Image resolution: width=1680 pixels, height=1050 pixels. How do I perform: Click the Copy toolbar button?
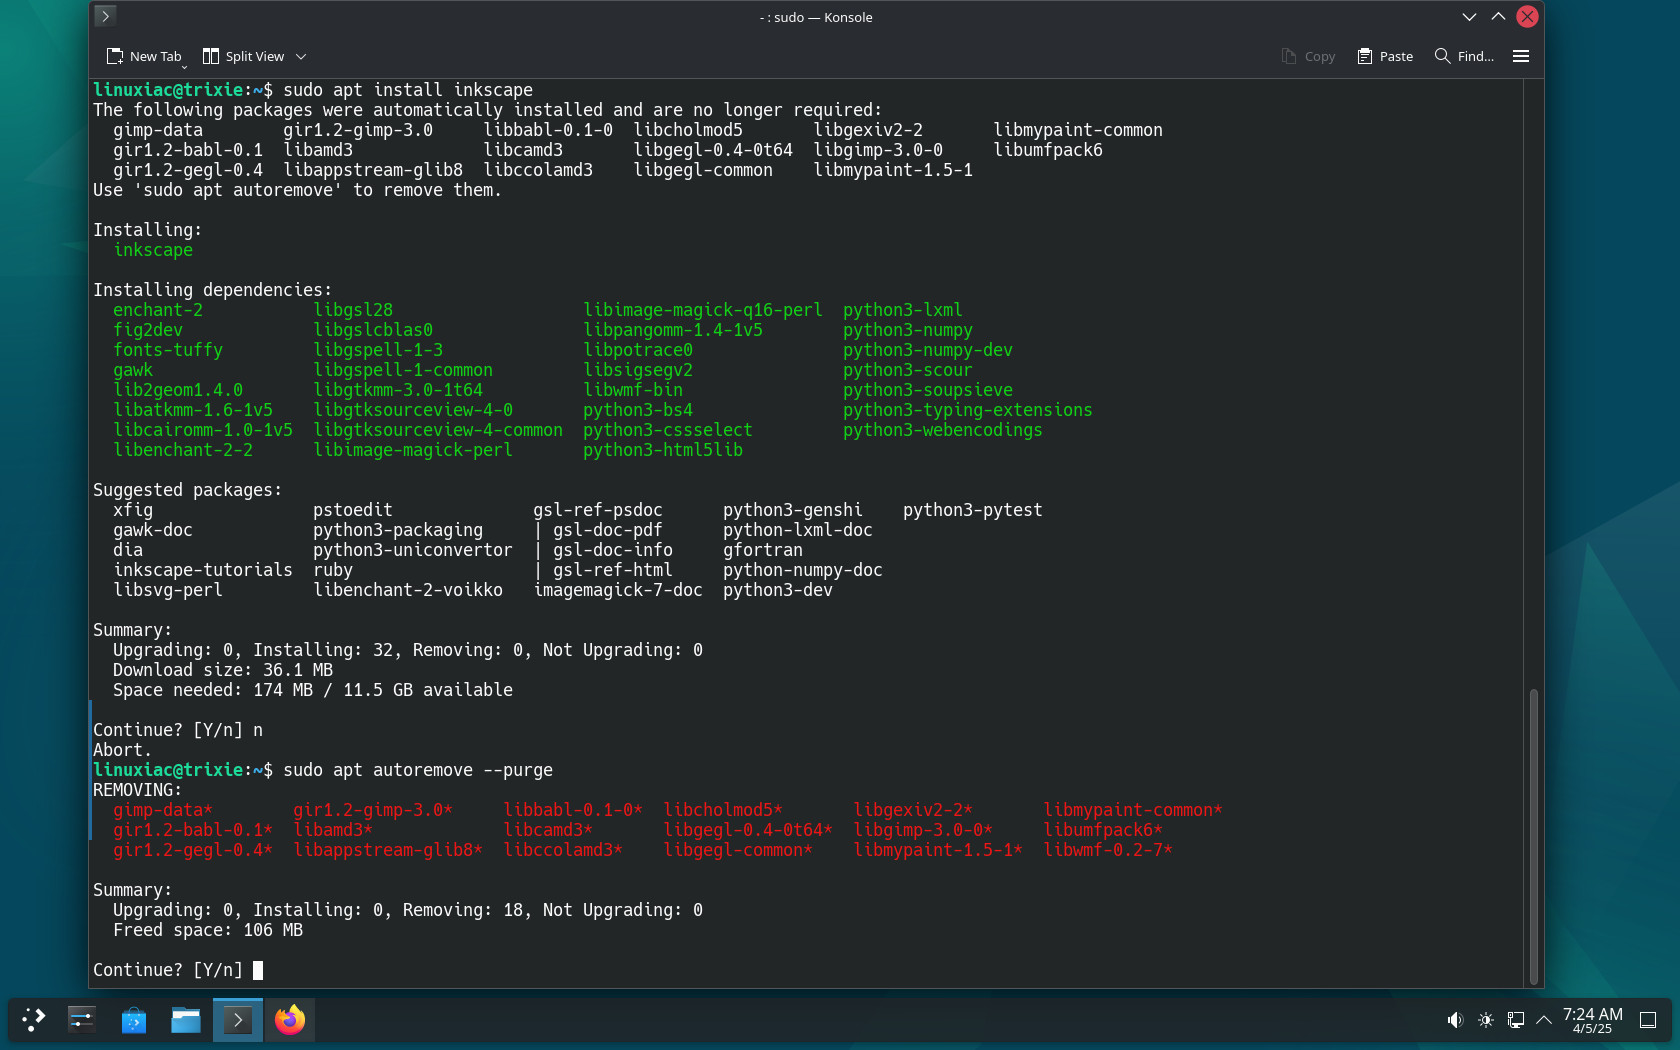tap(1308, 56)
